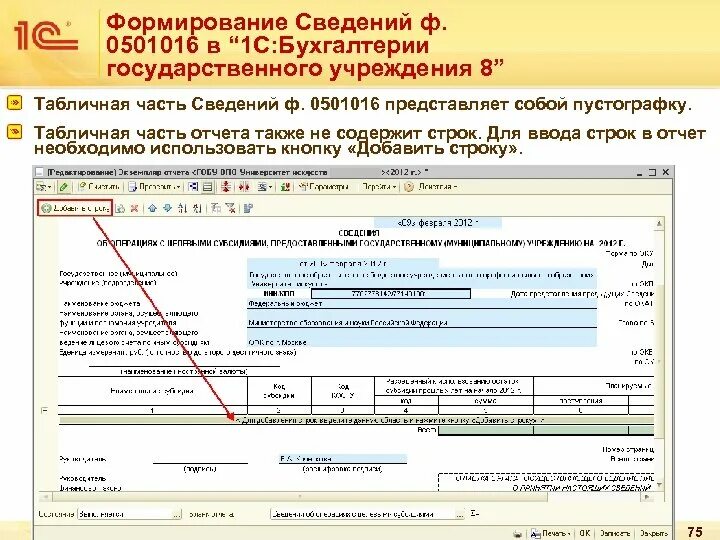Image resolution: width=720 pixels, height=540 pixels.
Task: Click the last icon of the row toolbar
Action: pos(248,208)
